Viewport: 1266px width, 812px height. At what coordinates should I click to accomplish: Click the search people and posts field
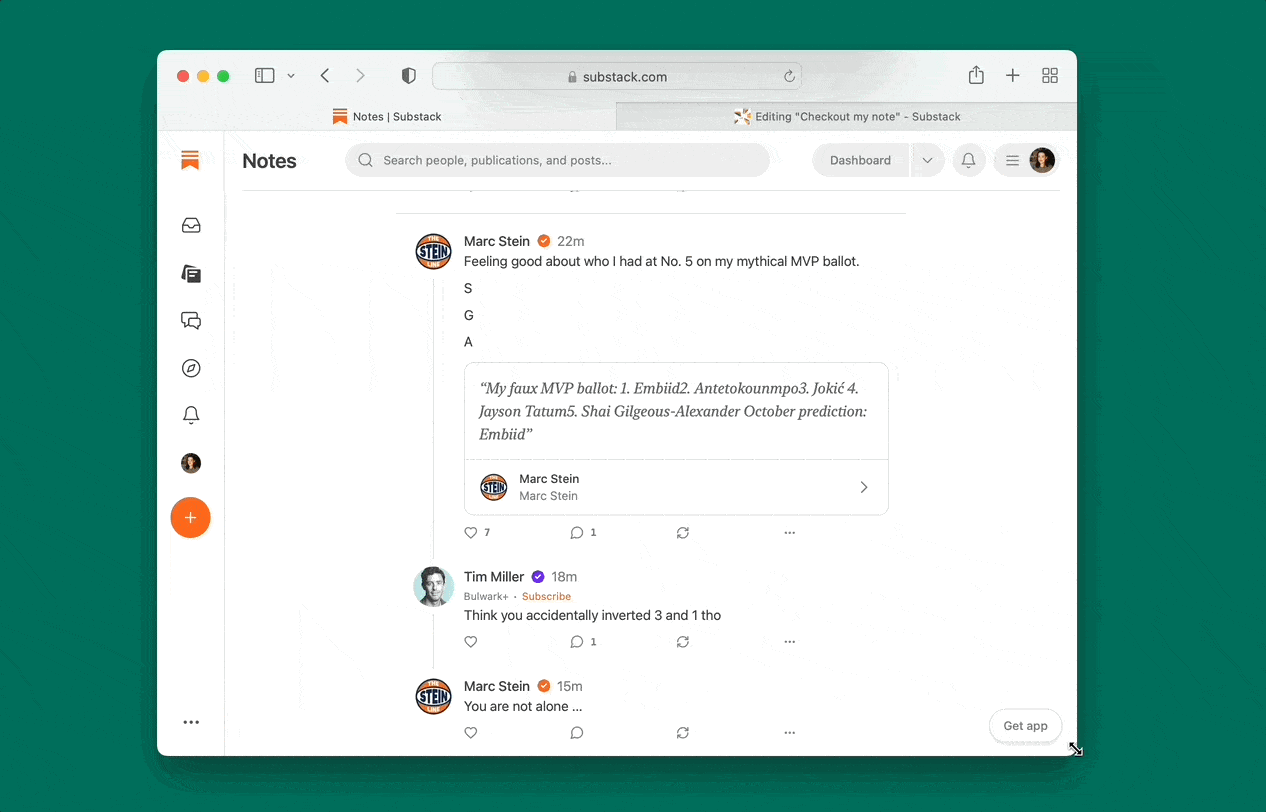[557, 160]
